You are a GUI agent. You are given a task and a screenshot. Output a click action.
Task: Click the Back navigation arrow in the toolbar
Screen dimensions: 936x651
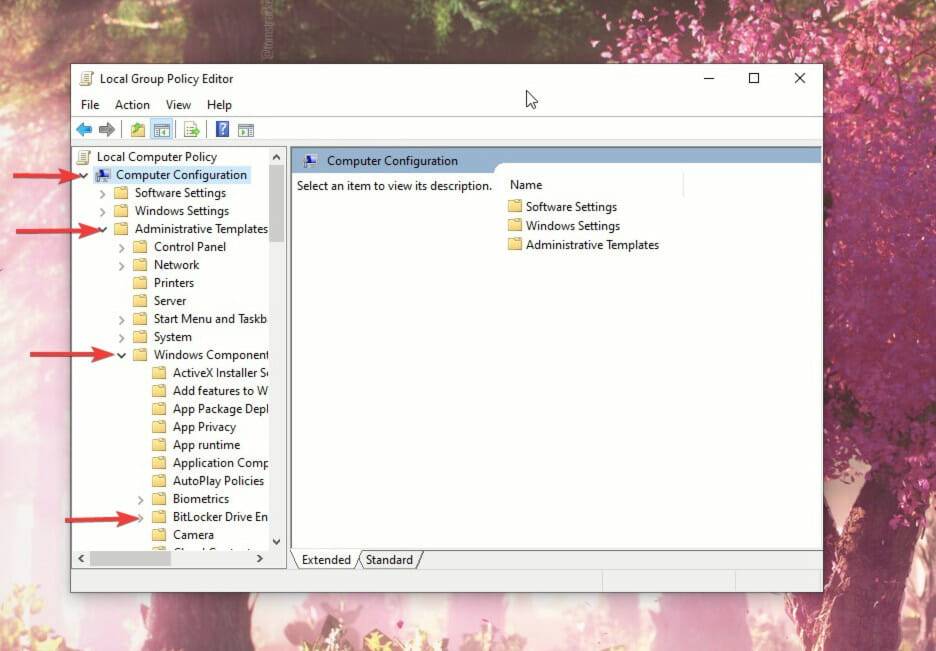click(84, 128)
